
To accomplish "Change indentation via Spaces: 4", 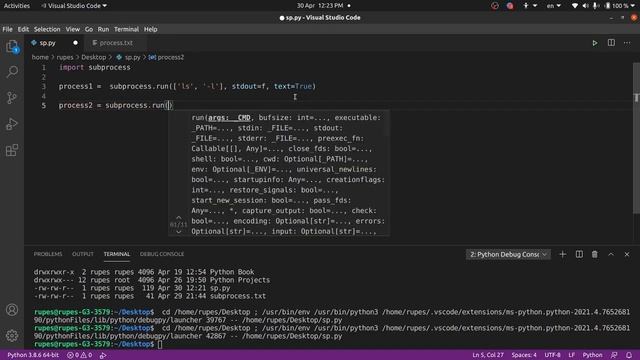I will pos(524,355).
